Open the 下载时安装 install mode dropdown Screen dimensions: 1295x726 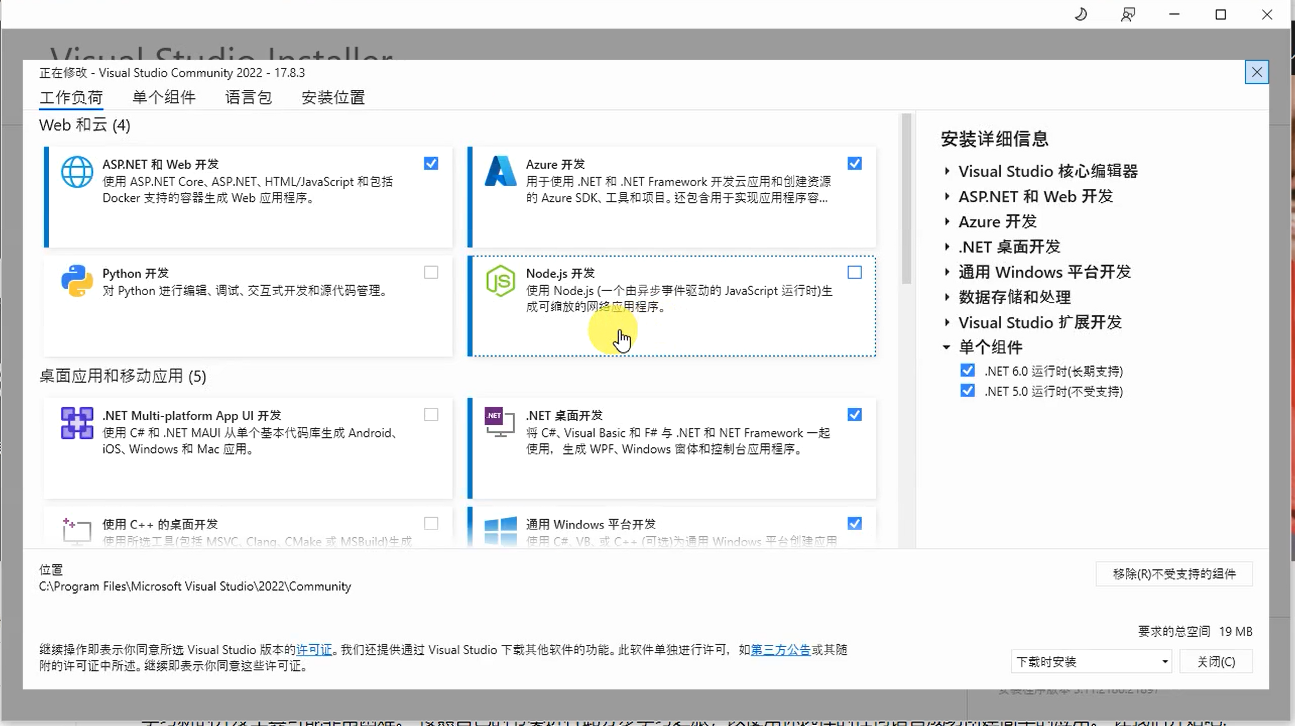click(1091, 662)
